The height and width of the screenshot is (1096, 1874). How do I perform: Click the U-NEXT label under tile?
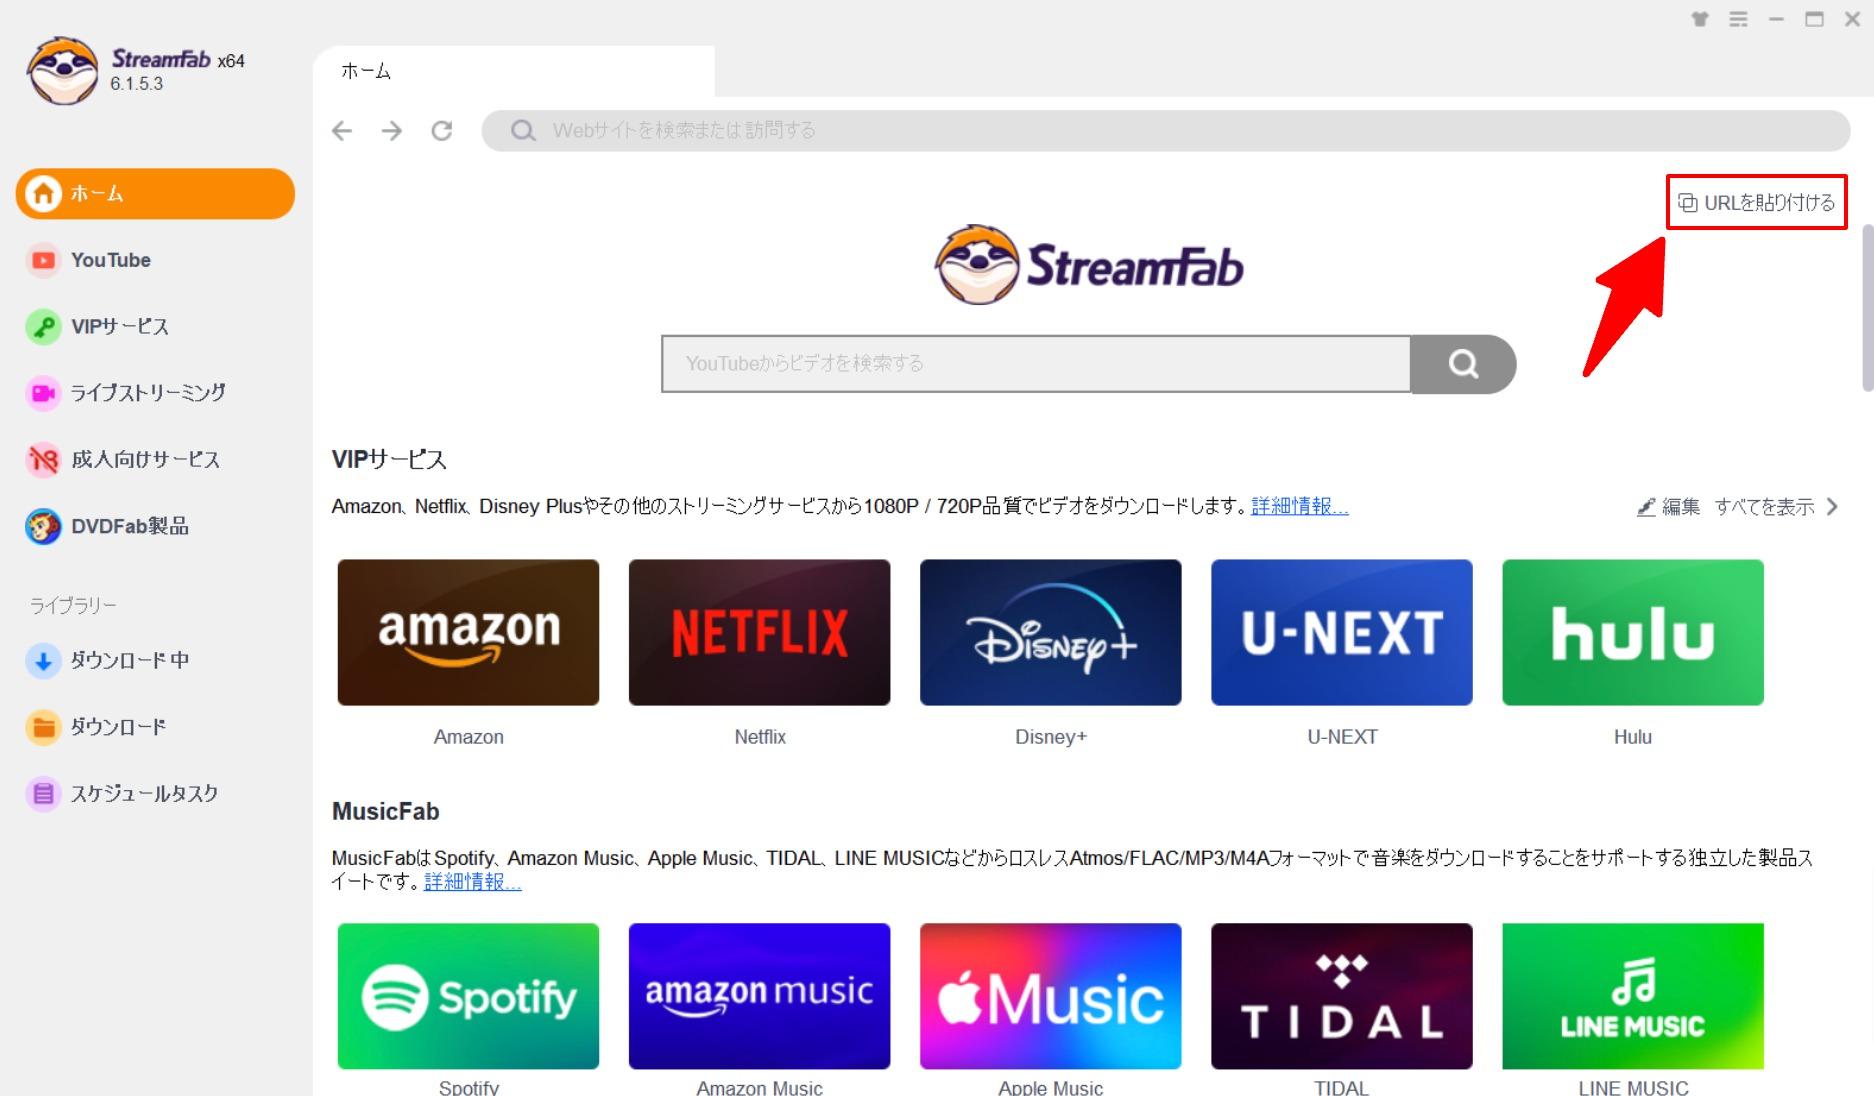(1342, 737)
